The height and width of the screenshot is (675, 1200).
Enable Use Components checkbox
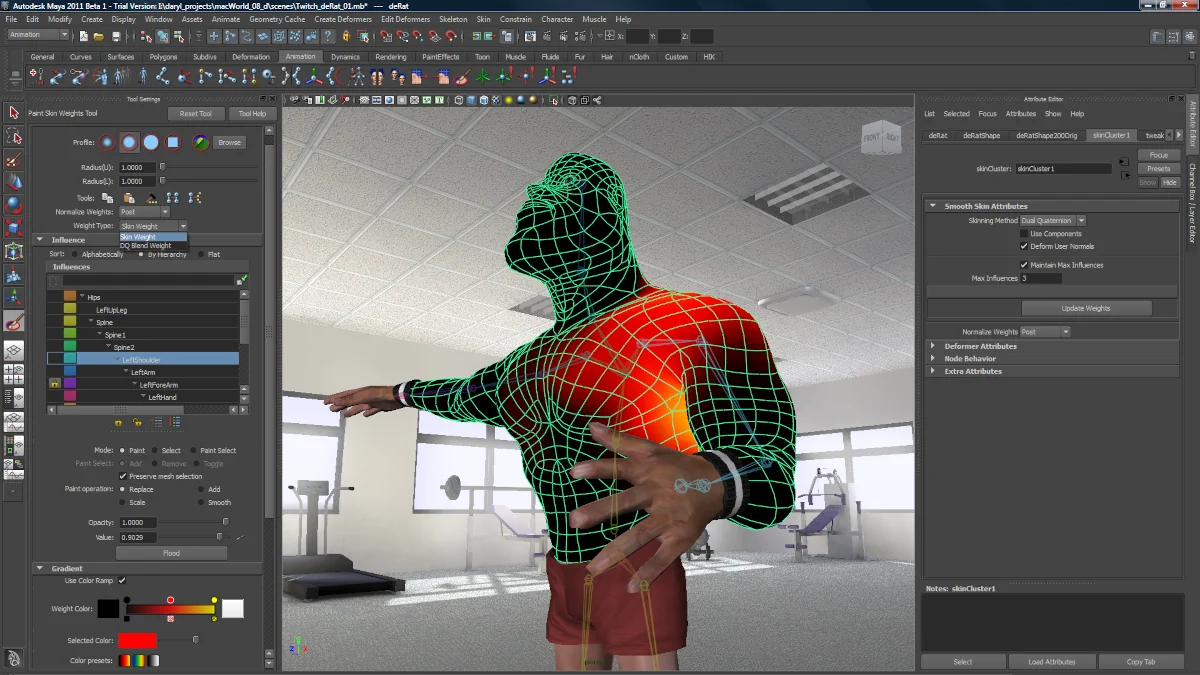(1024, 234)
